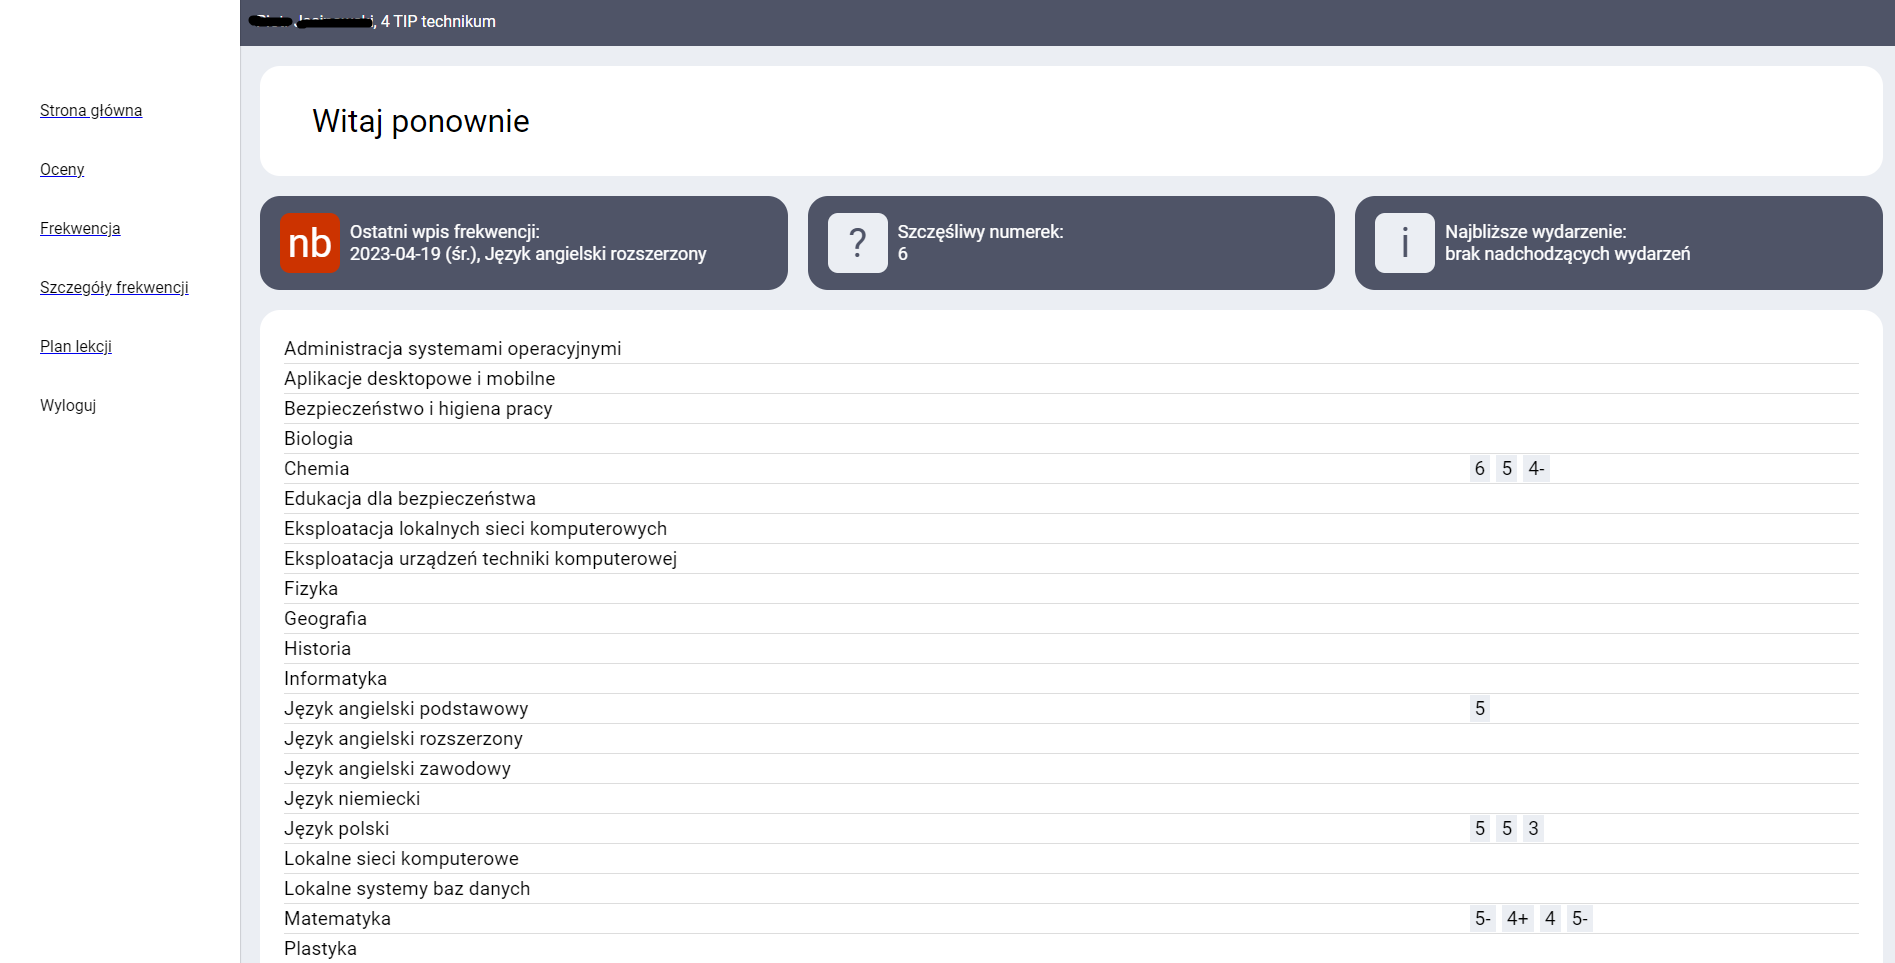Click the 4+ grade badge for Matematyka
Screen dimensions: 1895x963
(x=1518, y=918)
